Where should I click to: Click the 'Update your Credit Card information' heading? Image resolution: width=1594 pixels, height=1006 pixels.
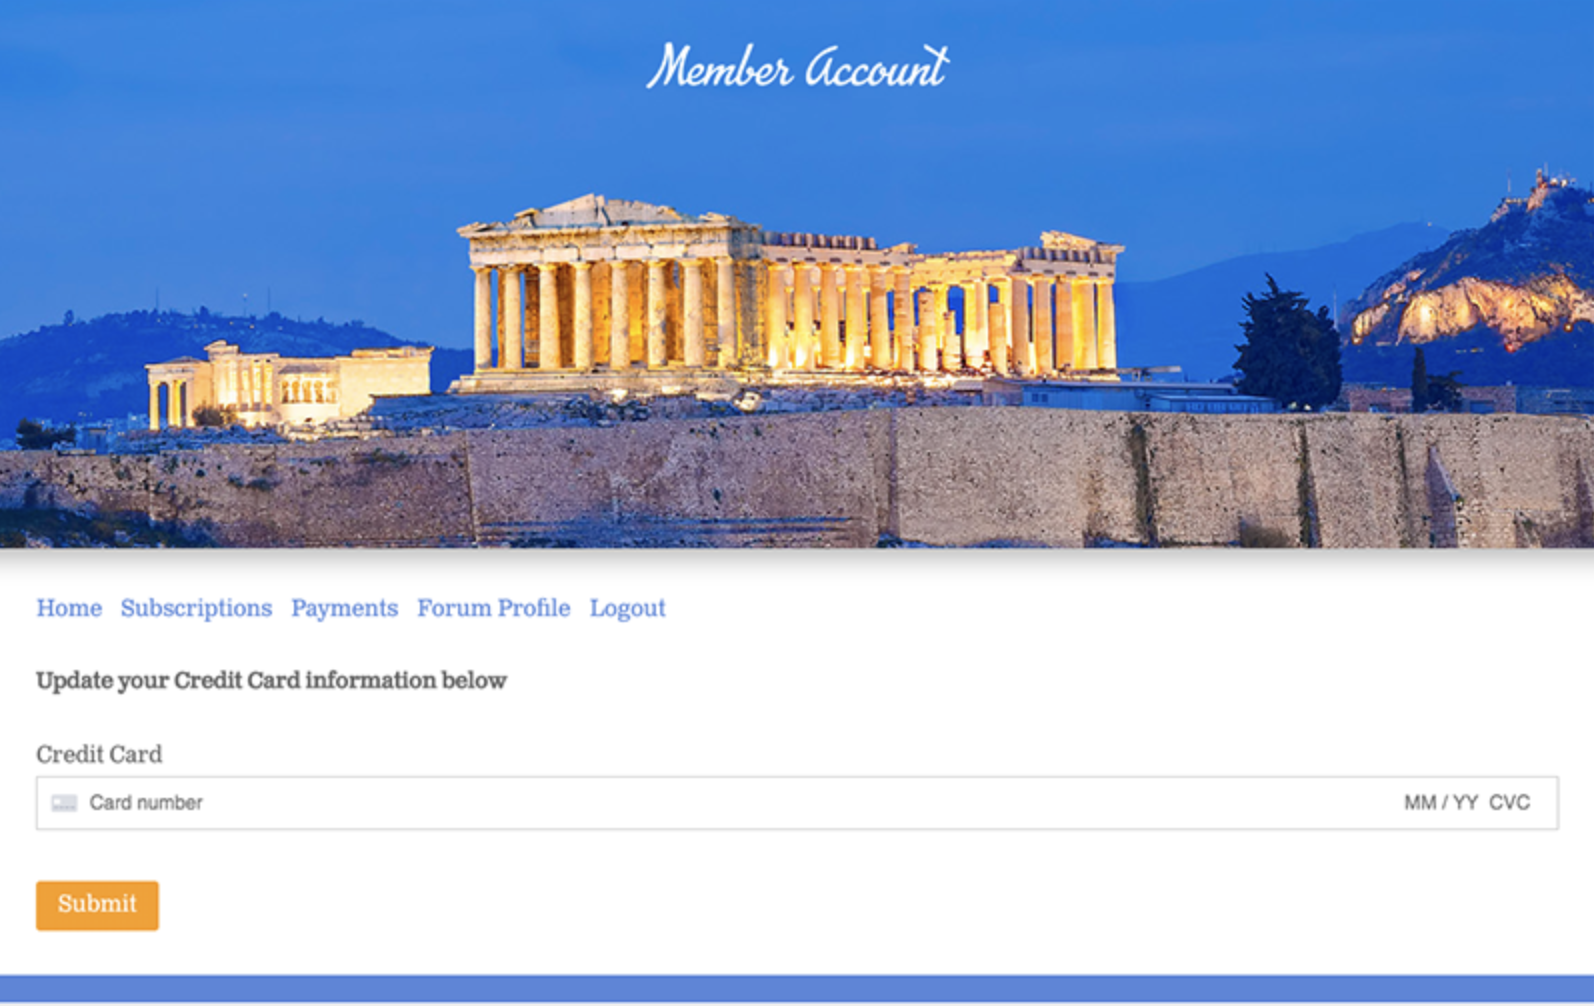coord(271,681)
